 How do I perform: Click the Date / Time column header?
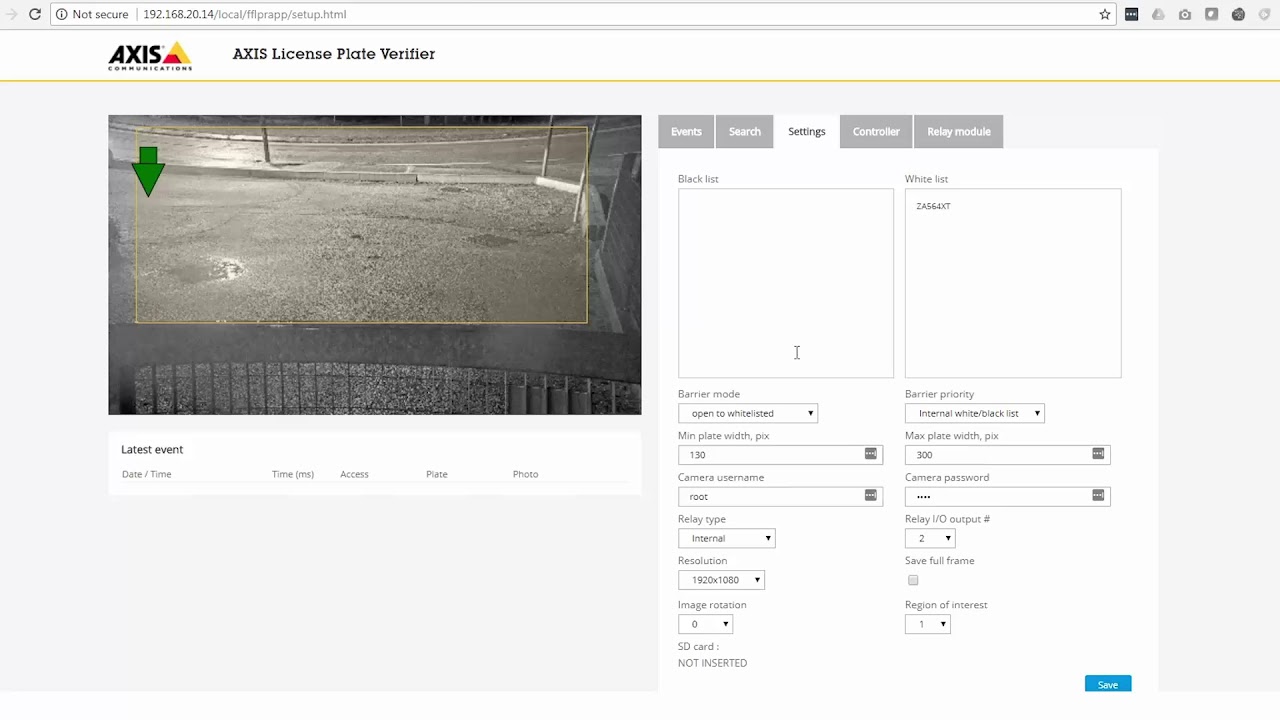pos(146,474)
